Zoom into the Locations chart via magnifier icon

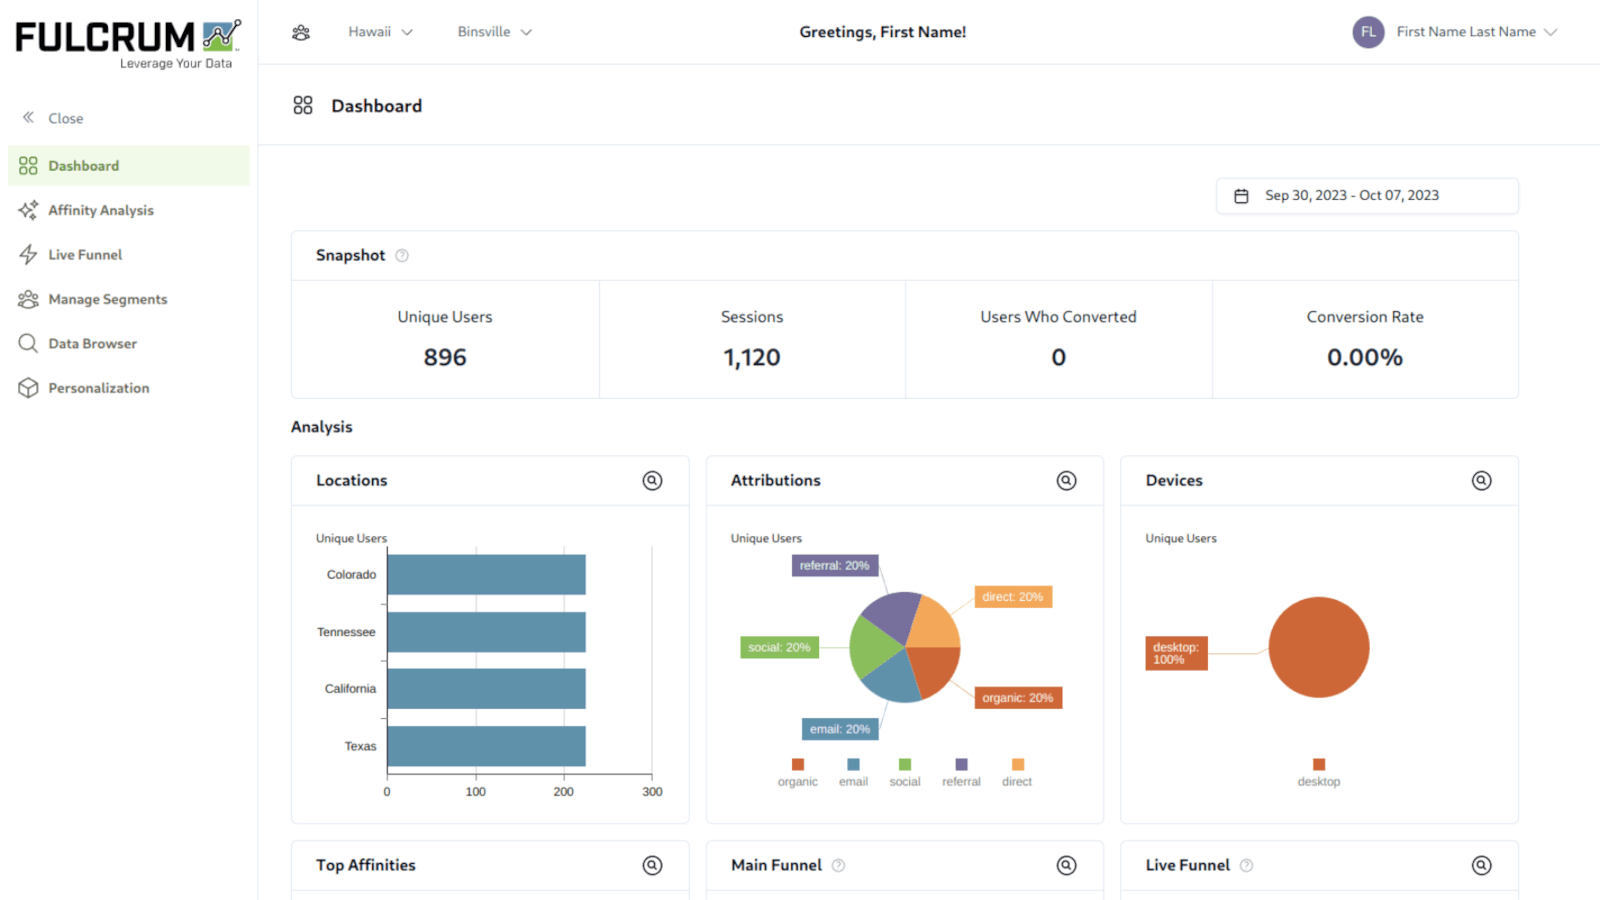(652, 480)
